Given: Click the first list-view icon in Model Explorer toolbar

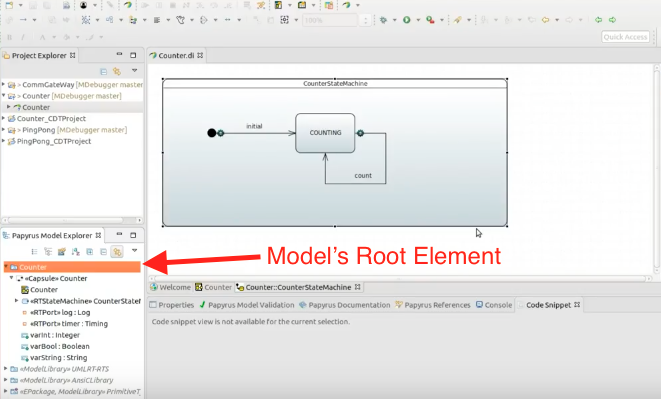Looking at the screenshot, I should pyautogui.click(x=34, y=252).
